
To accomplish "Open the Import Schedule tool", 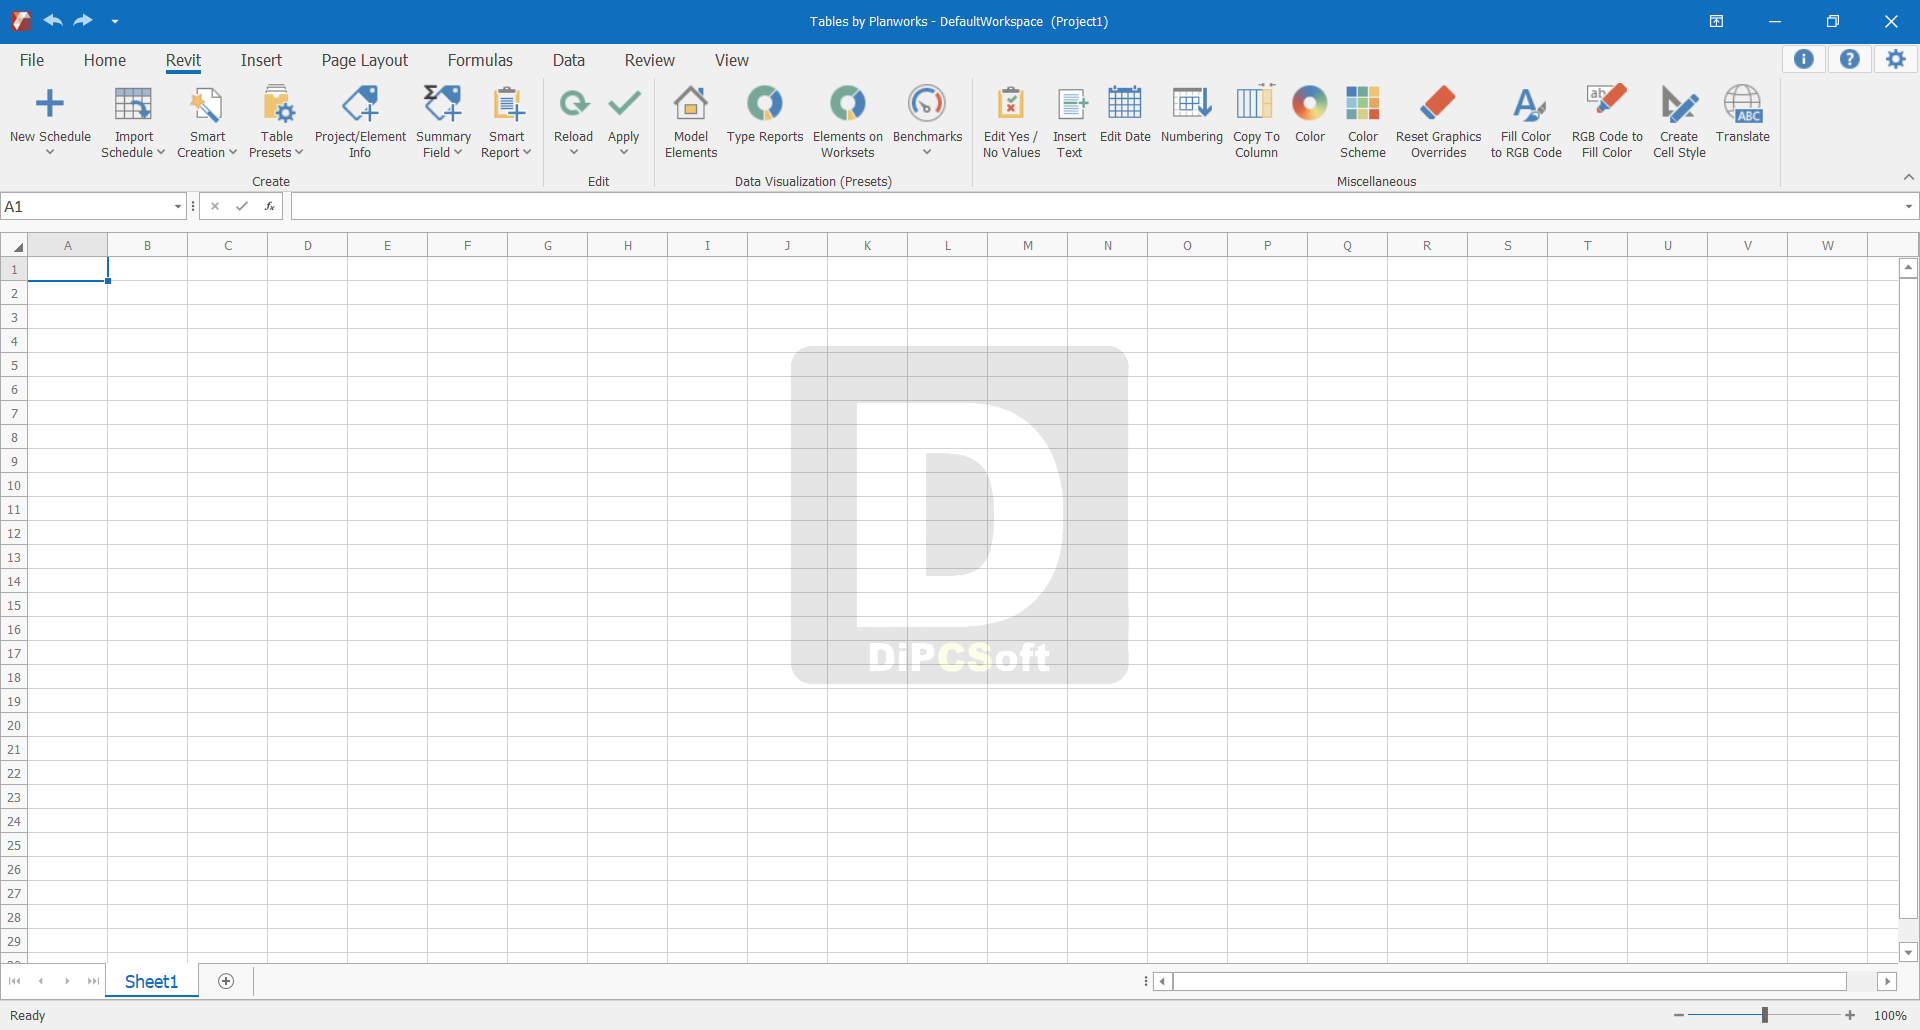I will (x=133, y=122).
